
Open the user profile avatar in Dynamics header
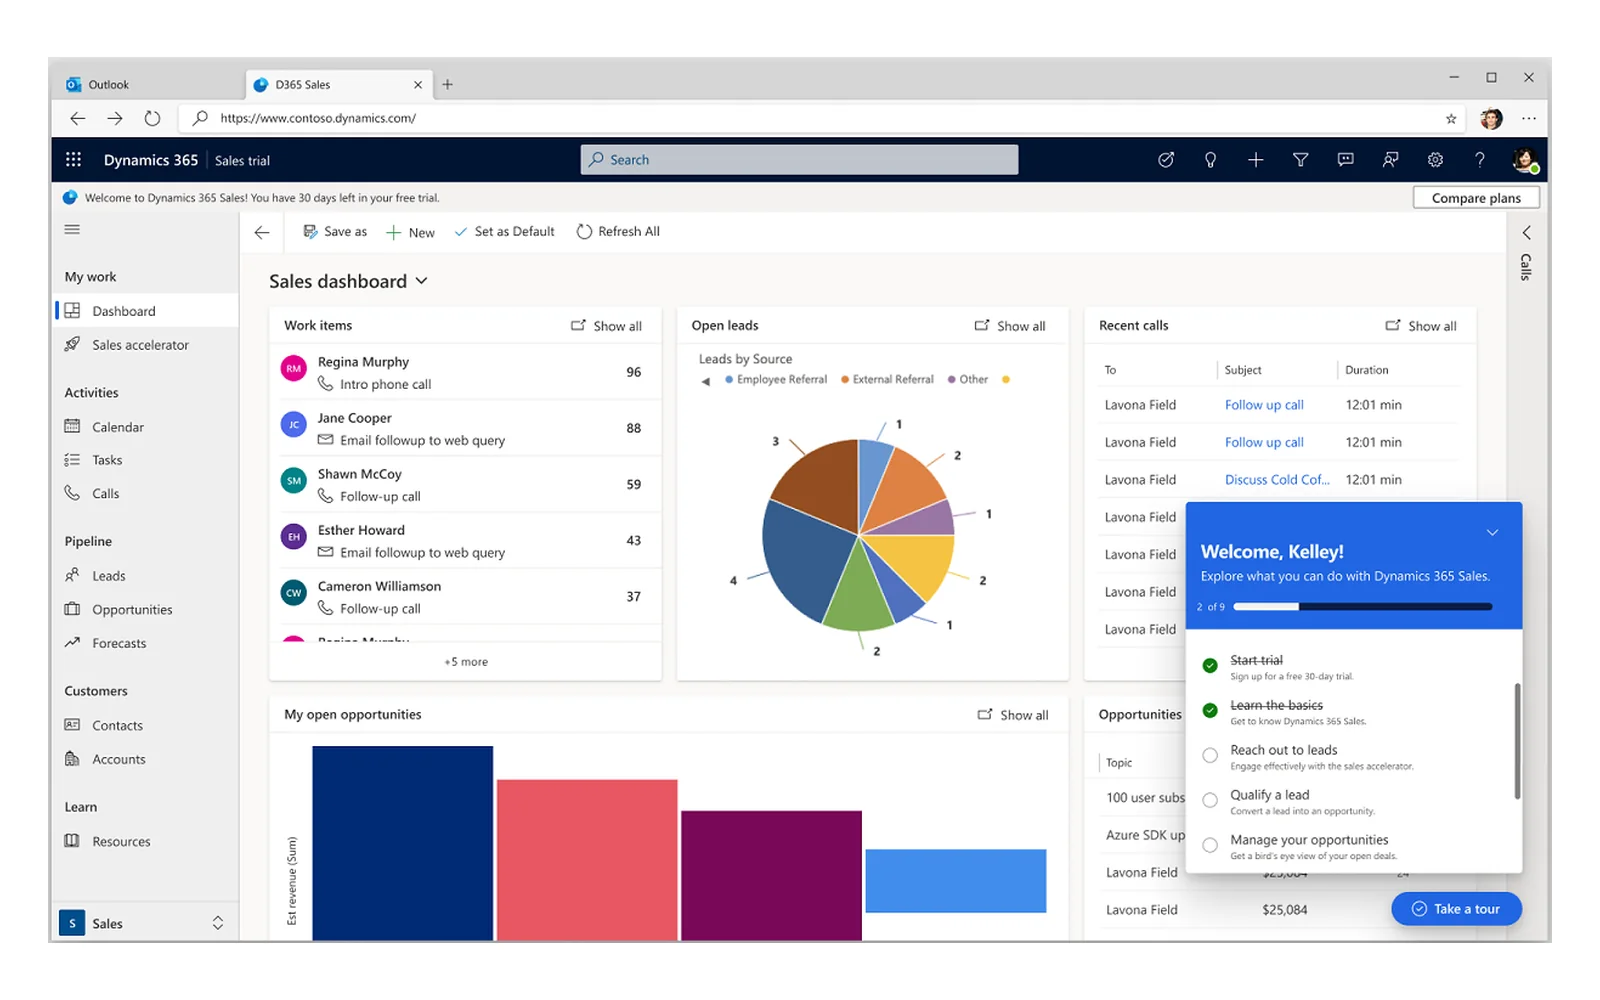pyautogui.click(x=1524, y=160)
